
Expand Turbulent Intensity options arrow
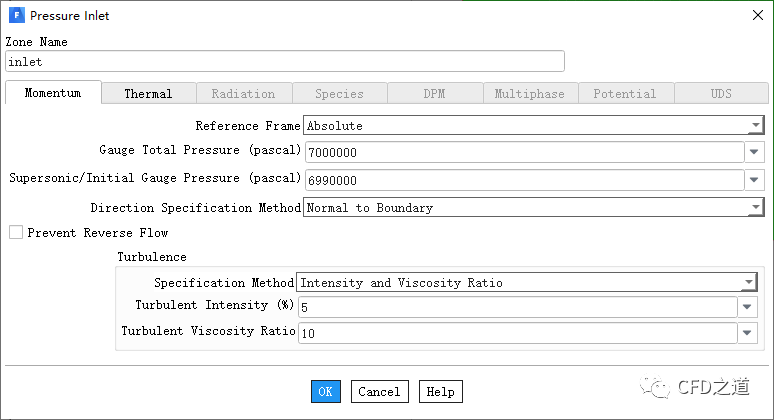pyautogui.click(x=748, y=308)
